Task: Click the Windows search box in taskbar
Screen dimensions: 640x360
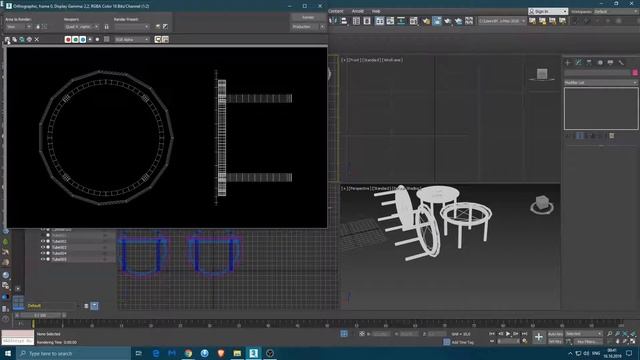Action: point(73,353)
